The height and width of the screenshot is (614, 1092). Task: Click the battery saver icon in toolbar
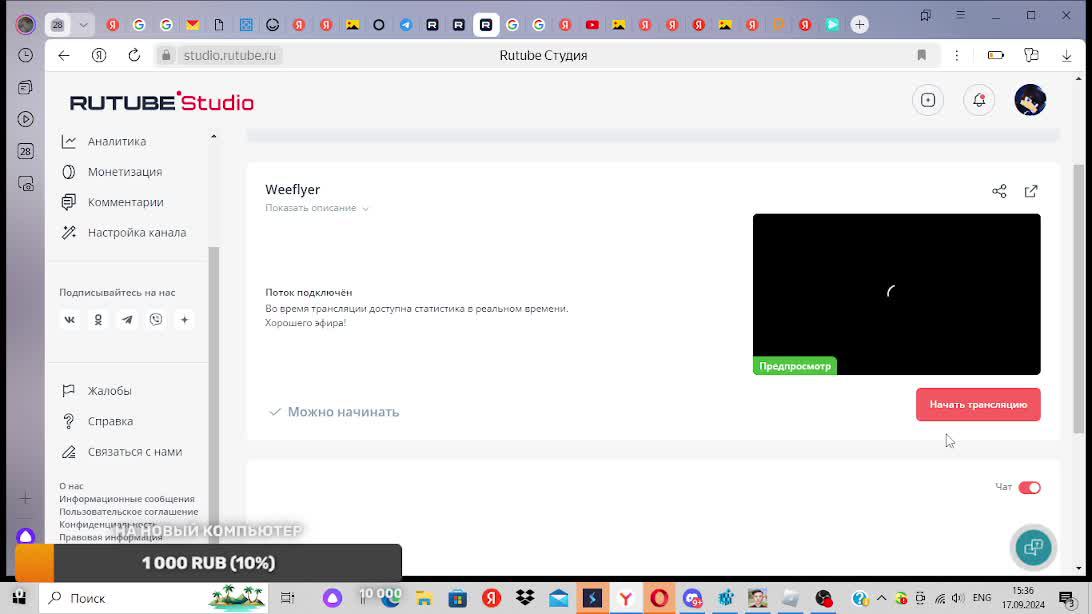[995, 56]
